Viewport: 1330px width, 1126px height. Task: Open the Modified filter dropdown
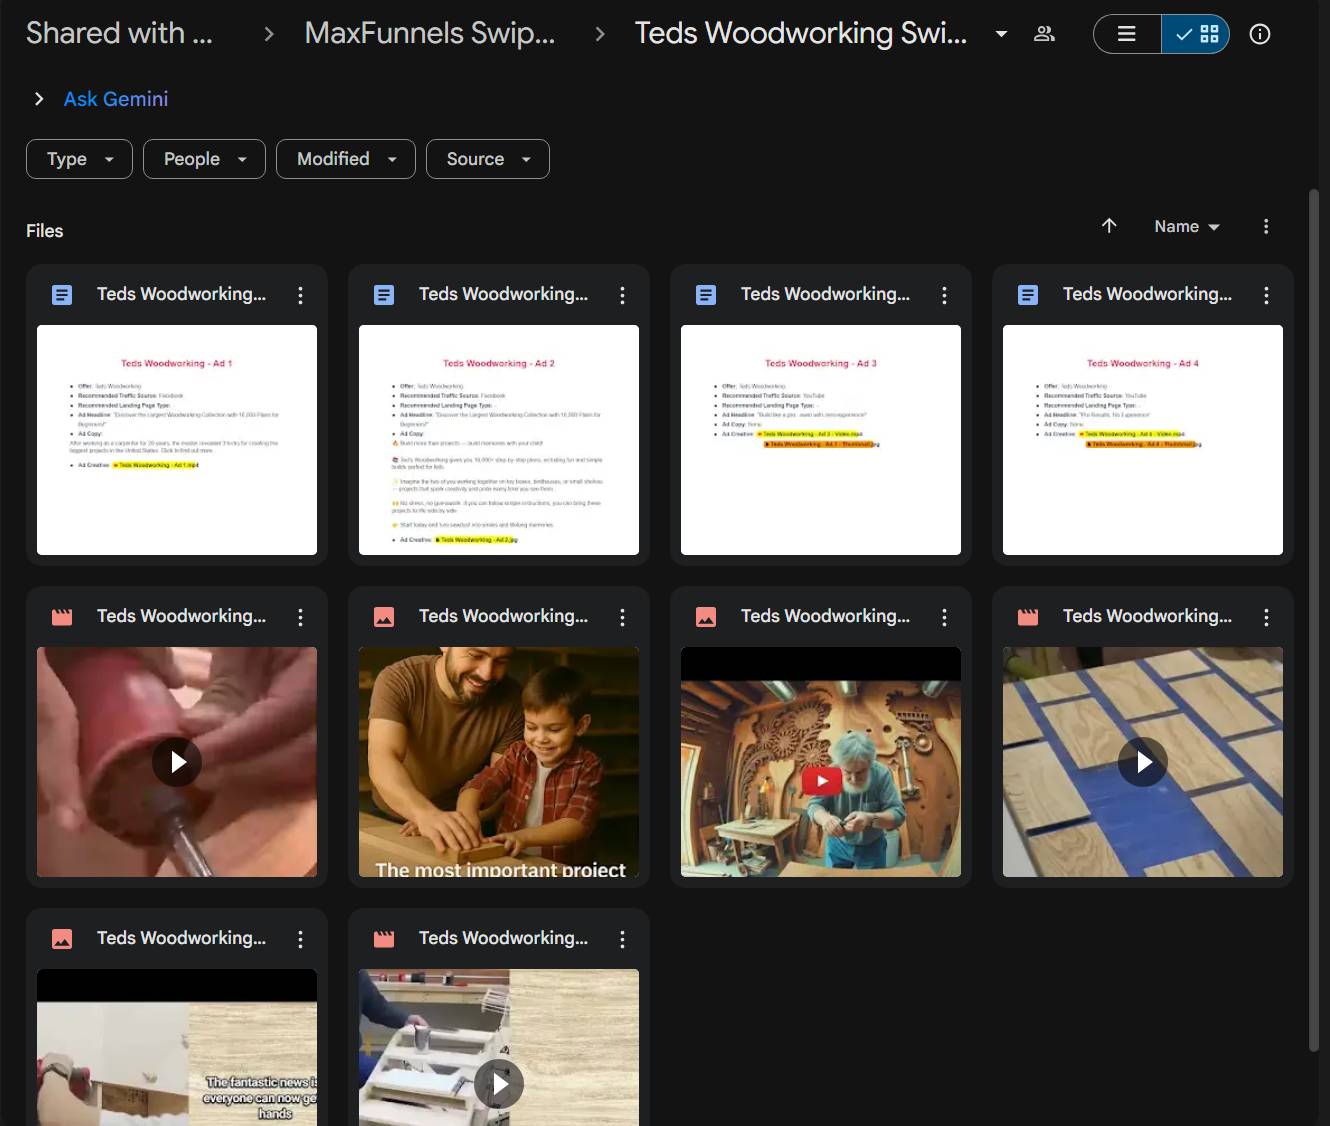[x=346, y=159]
